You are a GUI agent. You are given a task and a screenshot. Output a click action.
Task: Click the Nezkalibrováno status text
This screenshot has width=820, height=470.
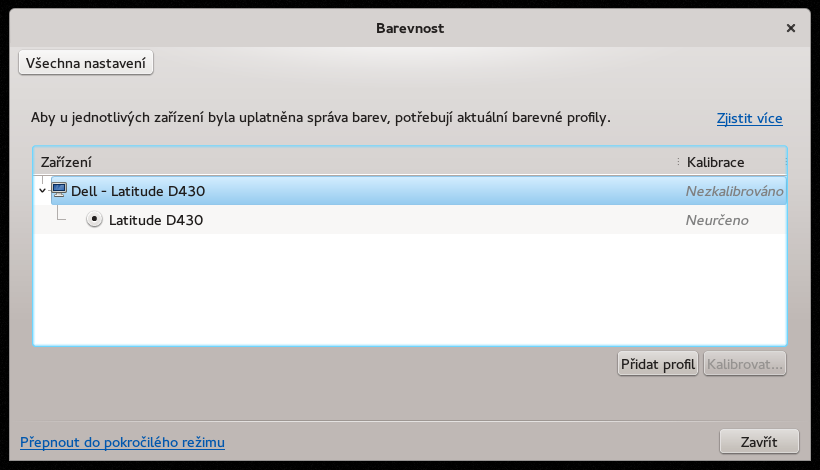click(x=734, y=191)
